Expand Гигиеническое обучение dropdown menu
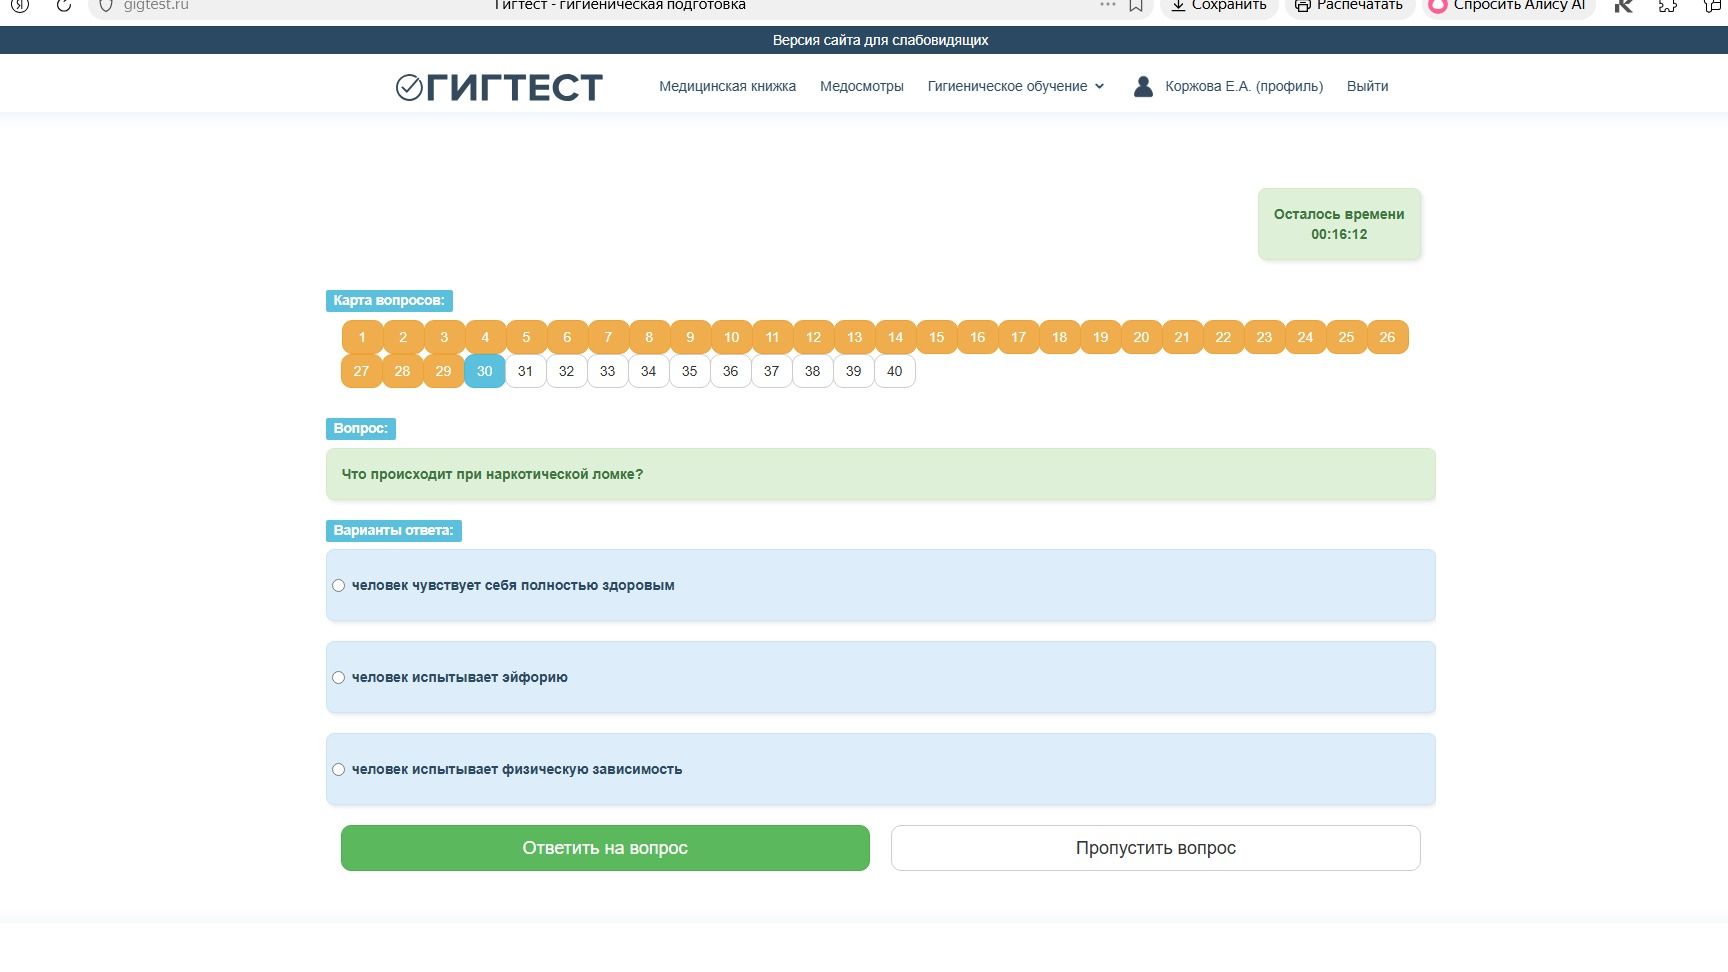Viewport: 1728px width, 972px height. click(x=1016, y=86)
